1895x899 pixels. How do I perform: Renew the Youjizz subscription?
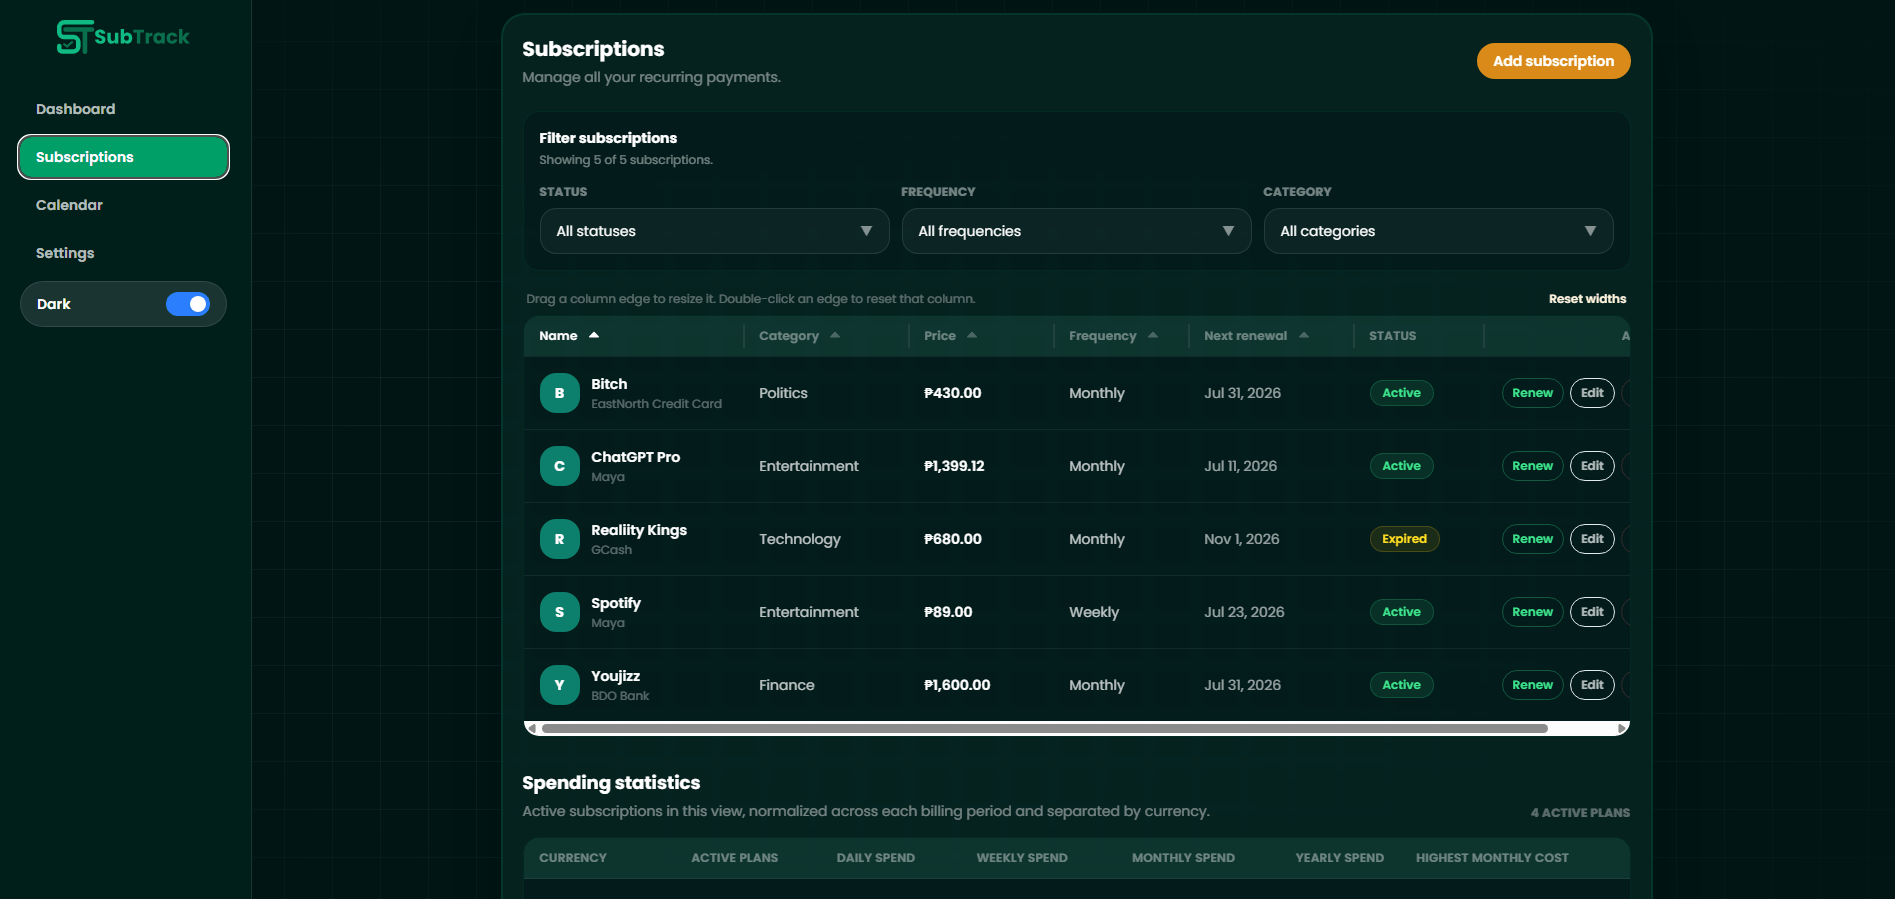click(x=1532, y=685)
